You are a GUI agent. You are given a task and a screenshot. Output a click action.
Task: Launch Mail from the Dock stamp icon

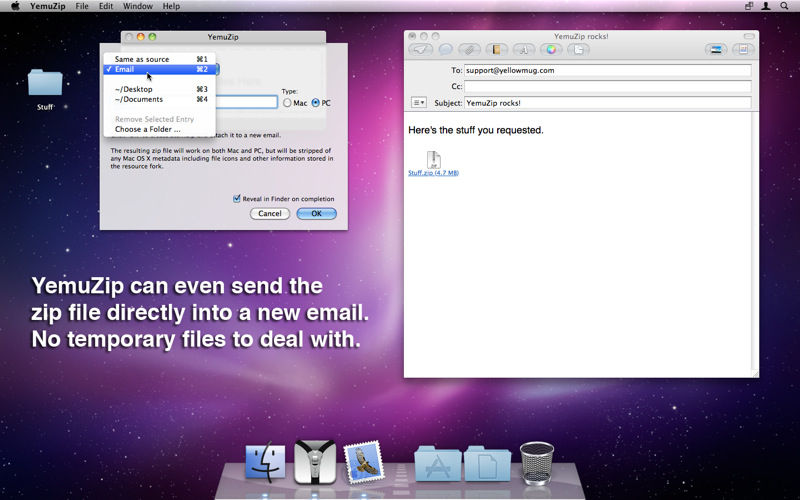coord(364,463)
